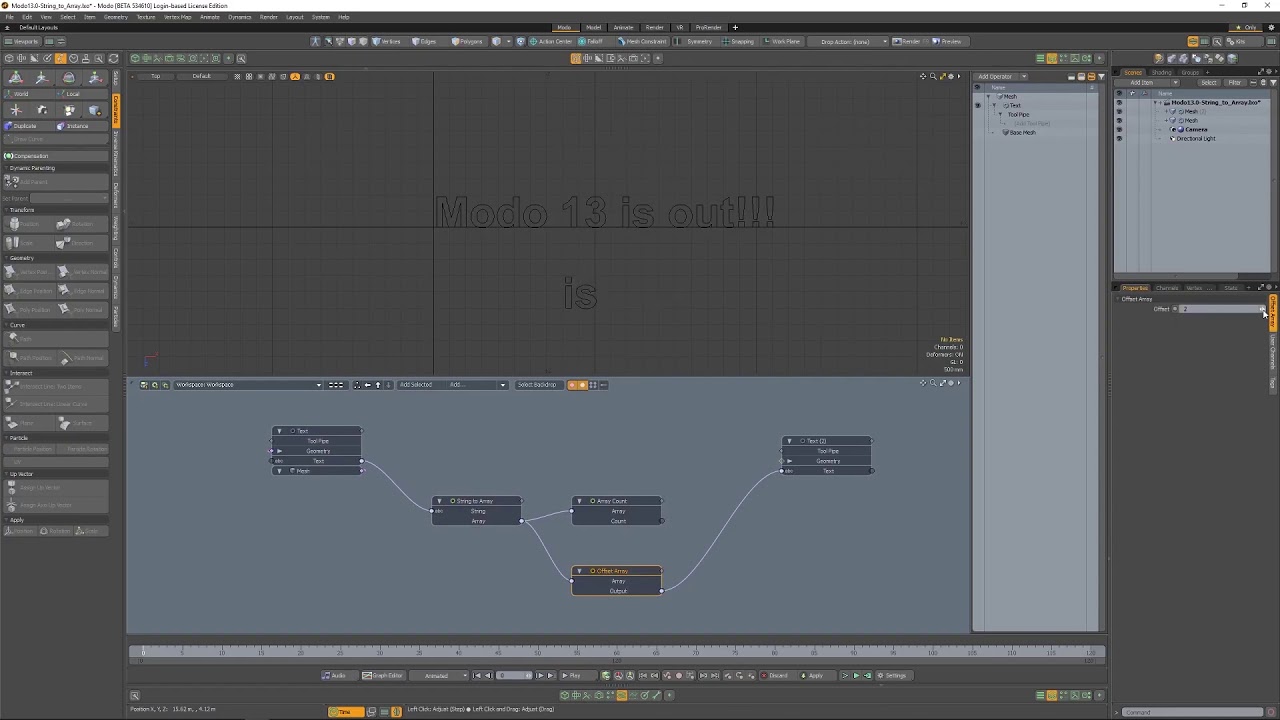This screenshot has width=1280, height=720.
Task: Toggle visibility eye of Text in mesh operations
Action: pos(978,105)
